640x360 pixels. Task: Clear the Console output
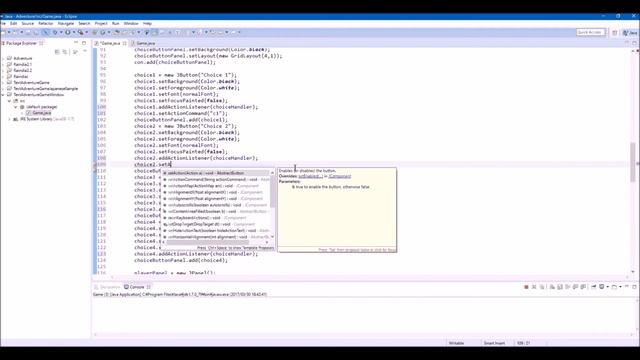[x=552, y=287]
